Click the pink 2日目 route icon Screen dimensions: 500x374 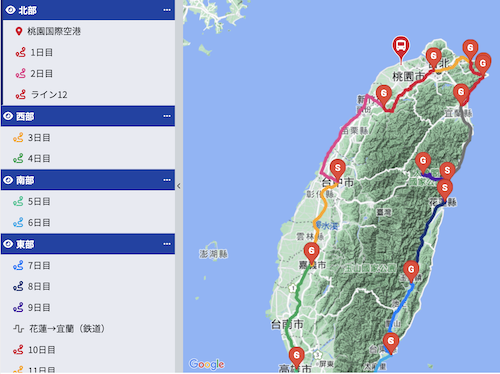coord(20,73)
